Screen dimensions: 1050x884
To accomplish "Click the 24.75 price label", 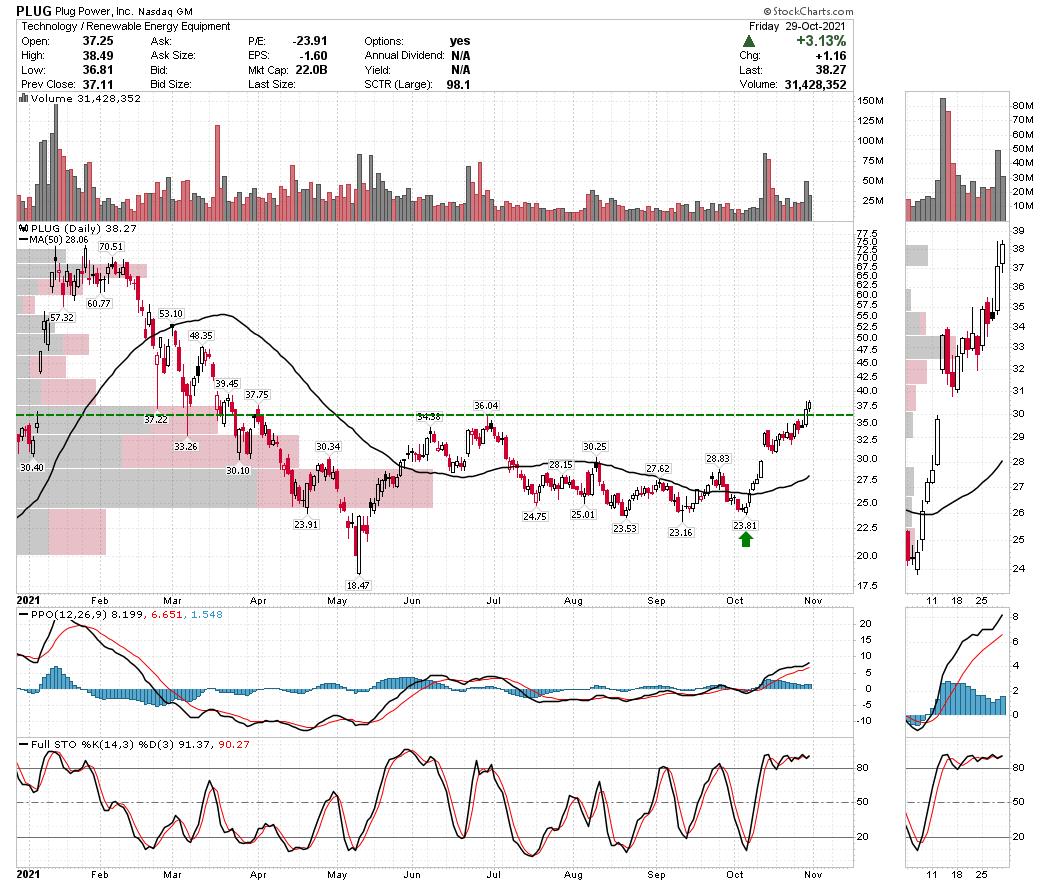I will (x=535, y=516).
